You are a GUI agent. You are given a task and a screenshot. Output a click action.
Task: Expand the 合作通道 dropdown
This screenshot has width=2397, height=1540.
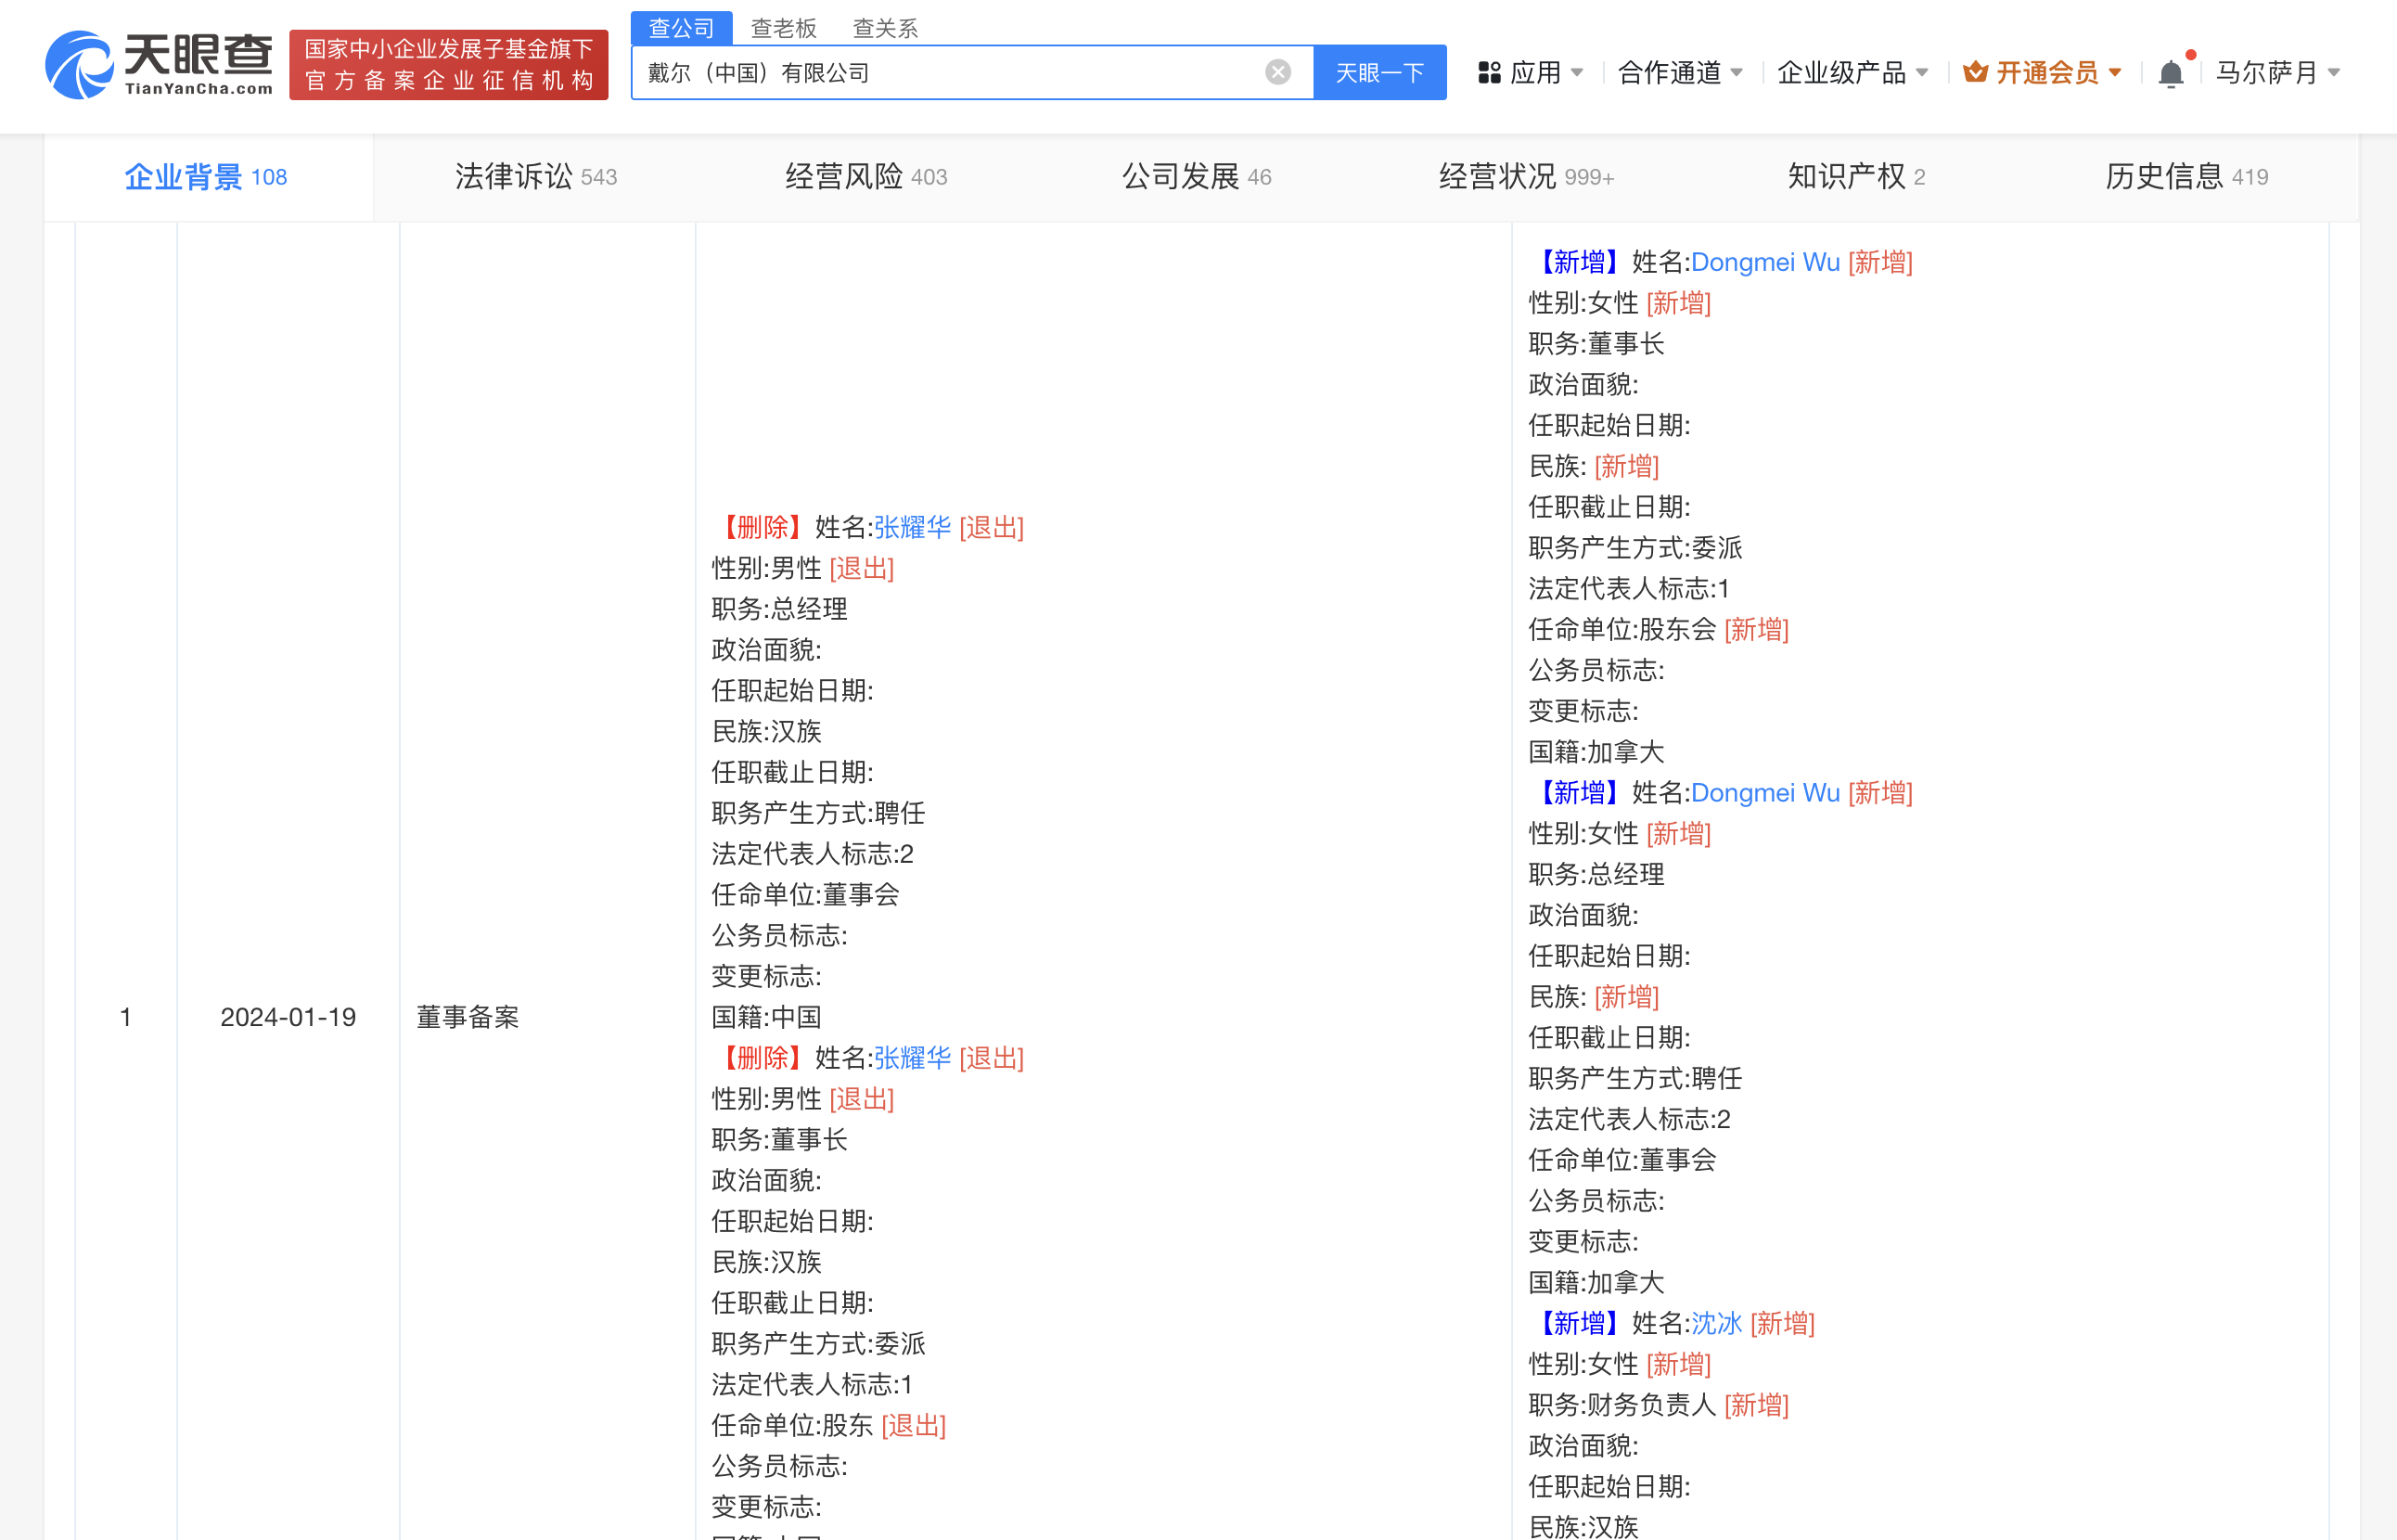[x=1681, y=73]
